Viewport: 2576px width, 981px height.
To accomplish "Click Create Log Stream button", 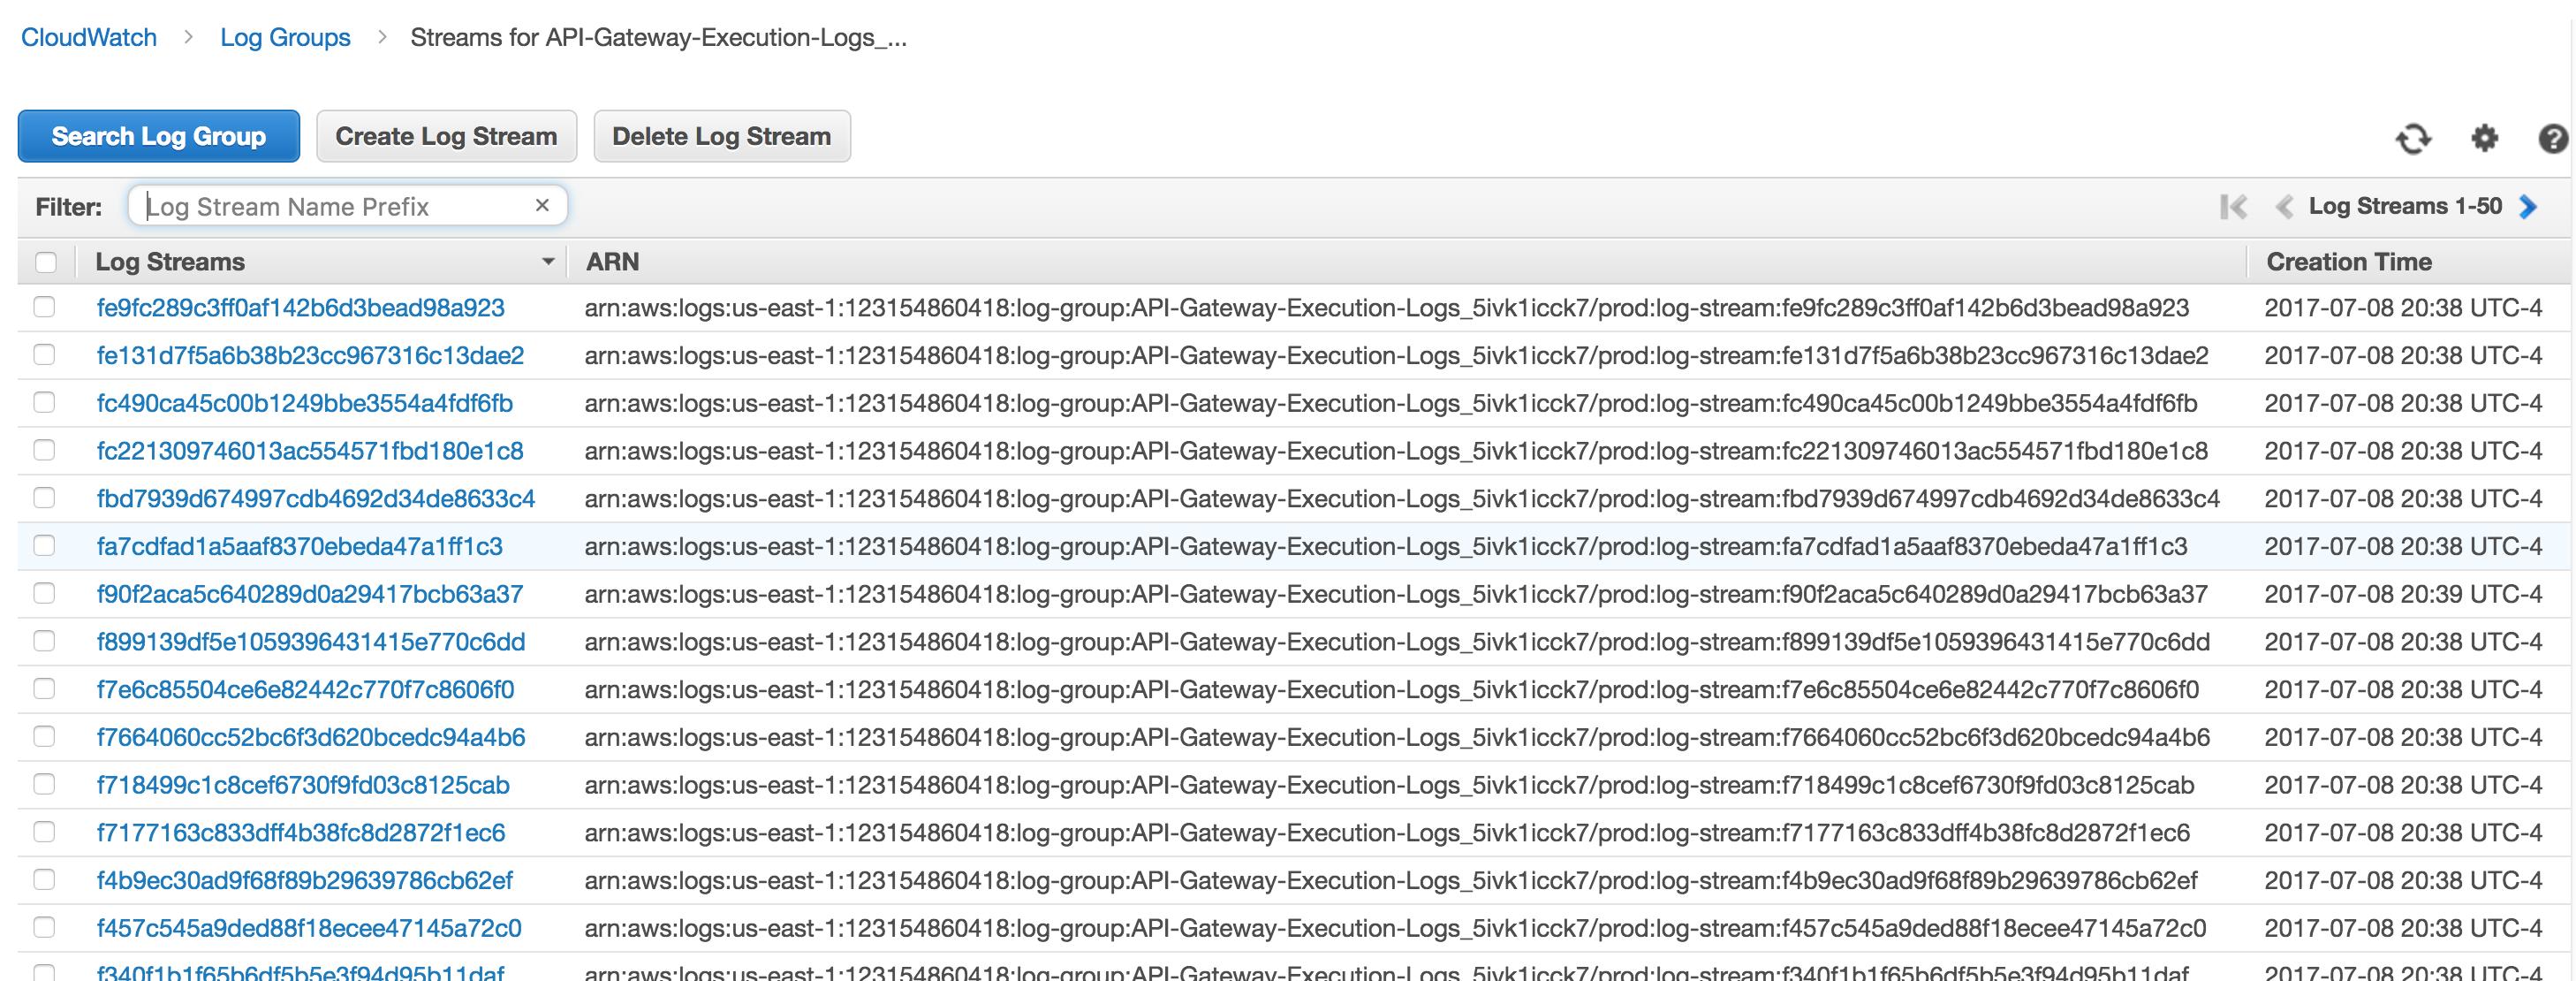I will (x=446, y=136).
